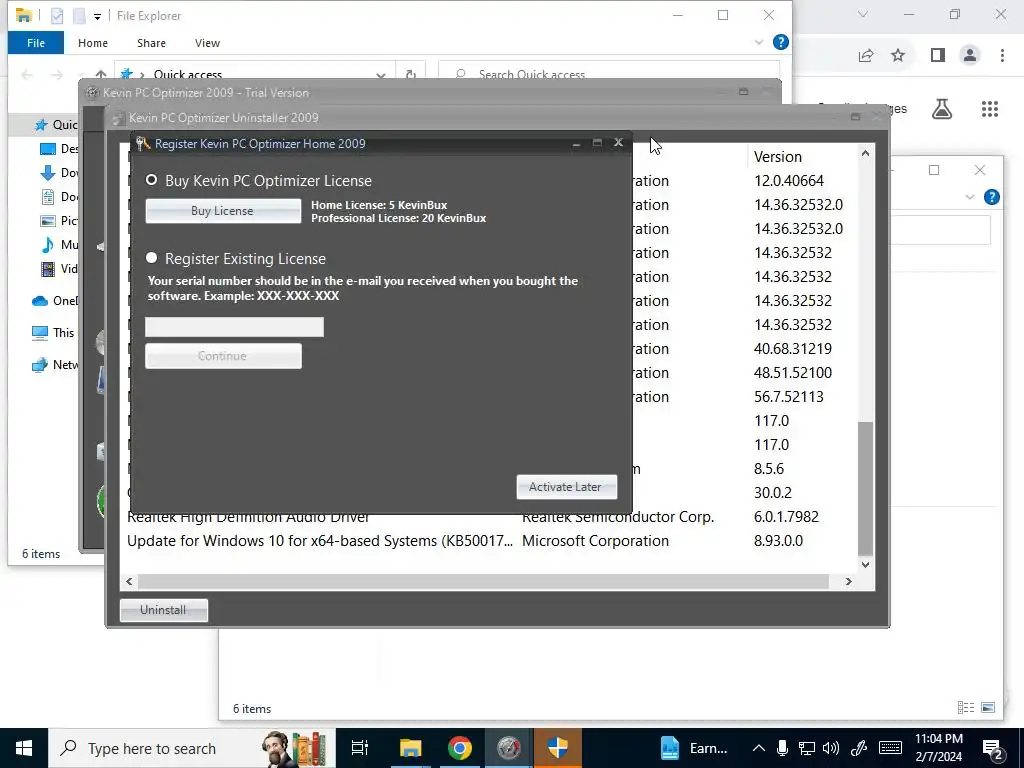This screenshot has width=1024, height=768.
Task: Open notification center icon
Action: [x=993, y=749]
